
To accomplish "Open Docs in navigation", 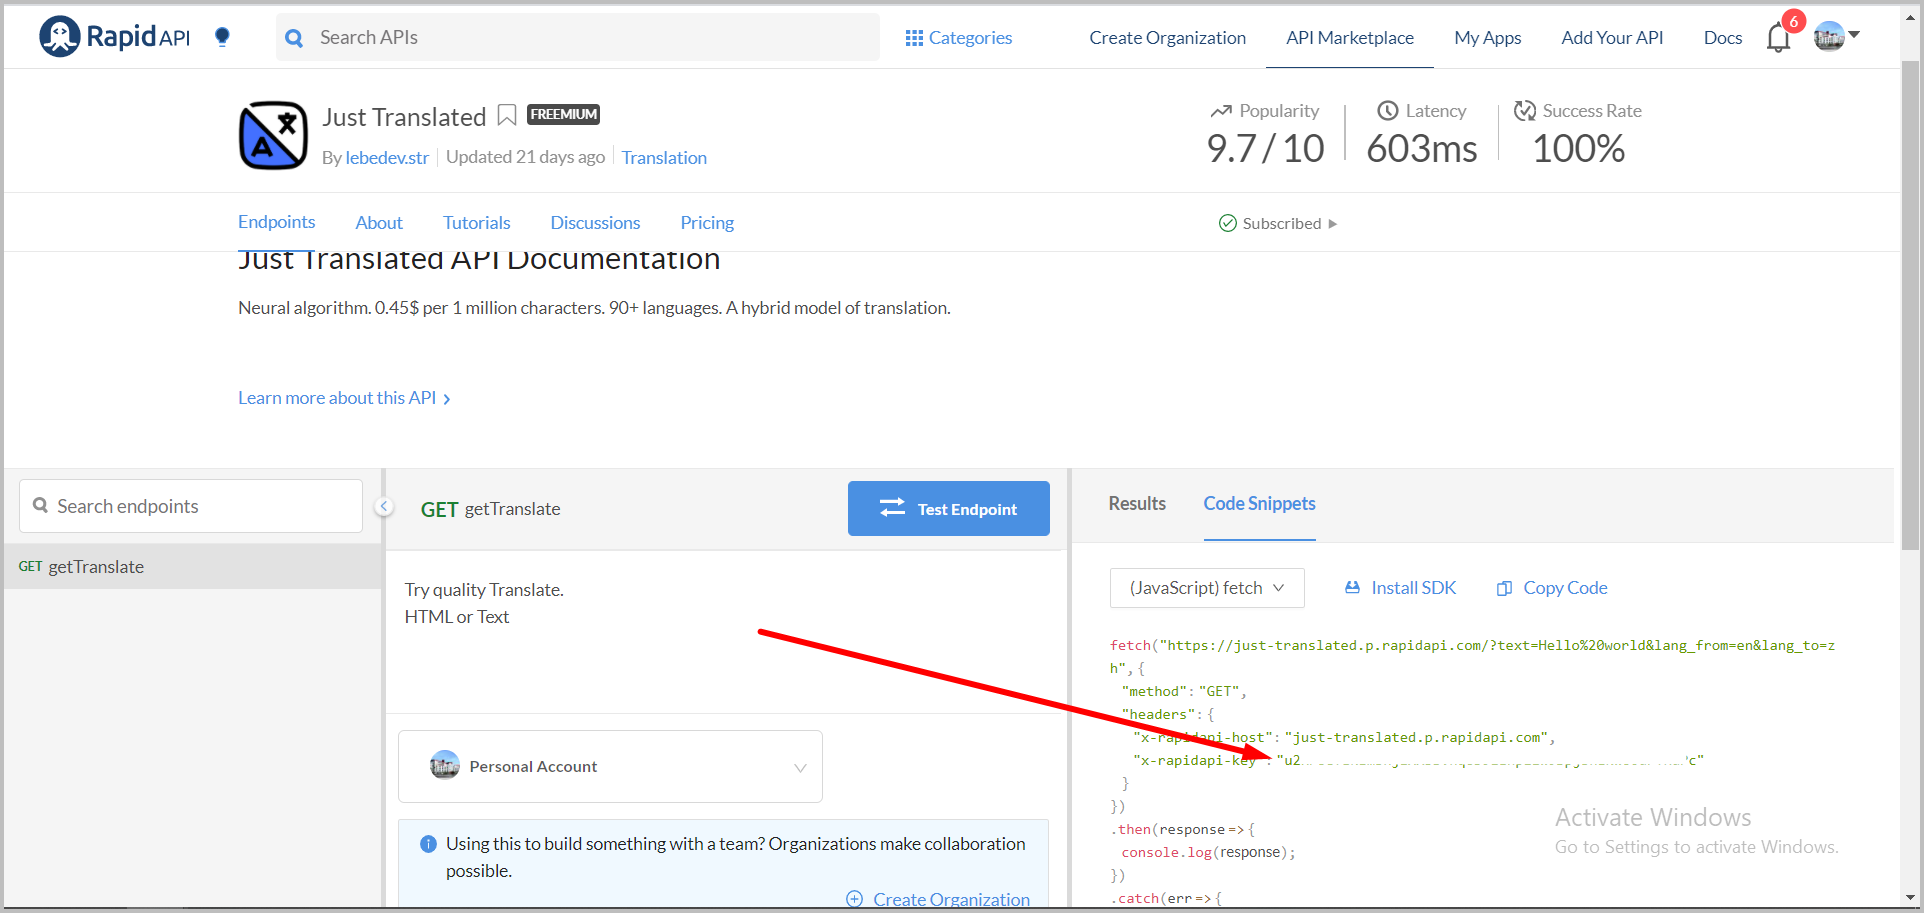I will click(x=1722, y=38).
